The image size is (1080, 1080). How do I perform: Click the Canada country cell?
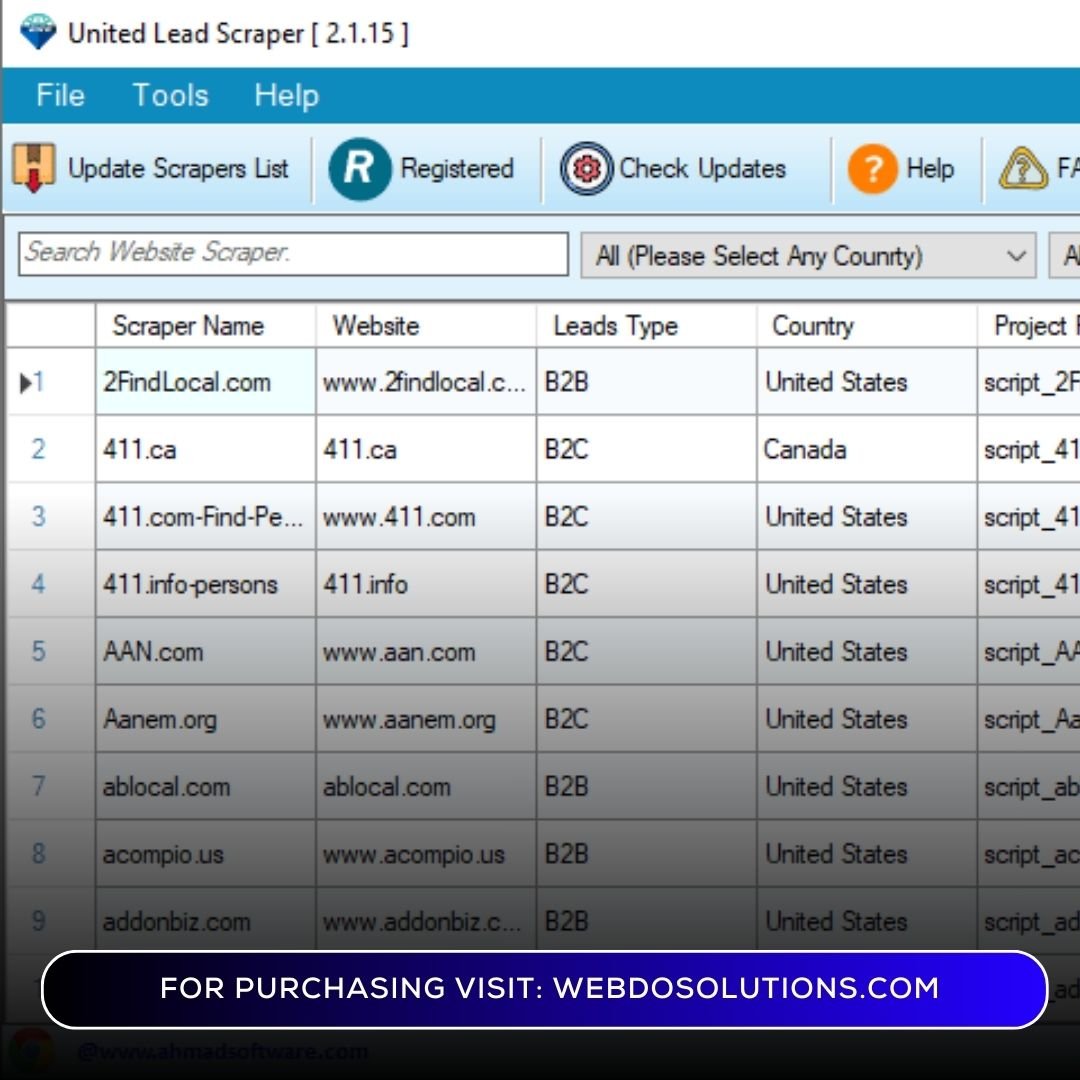[x=866, y=449]
